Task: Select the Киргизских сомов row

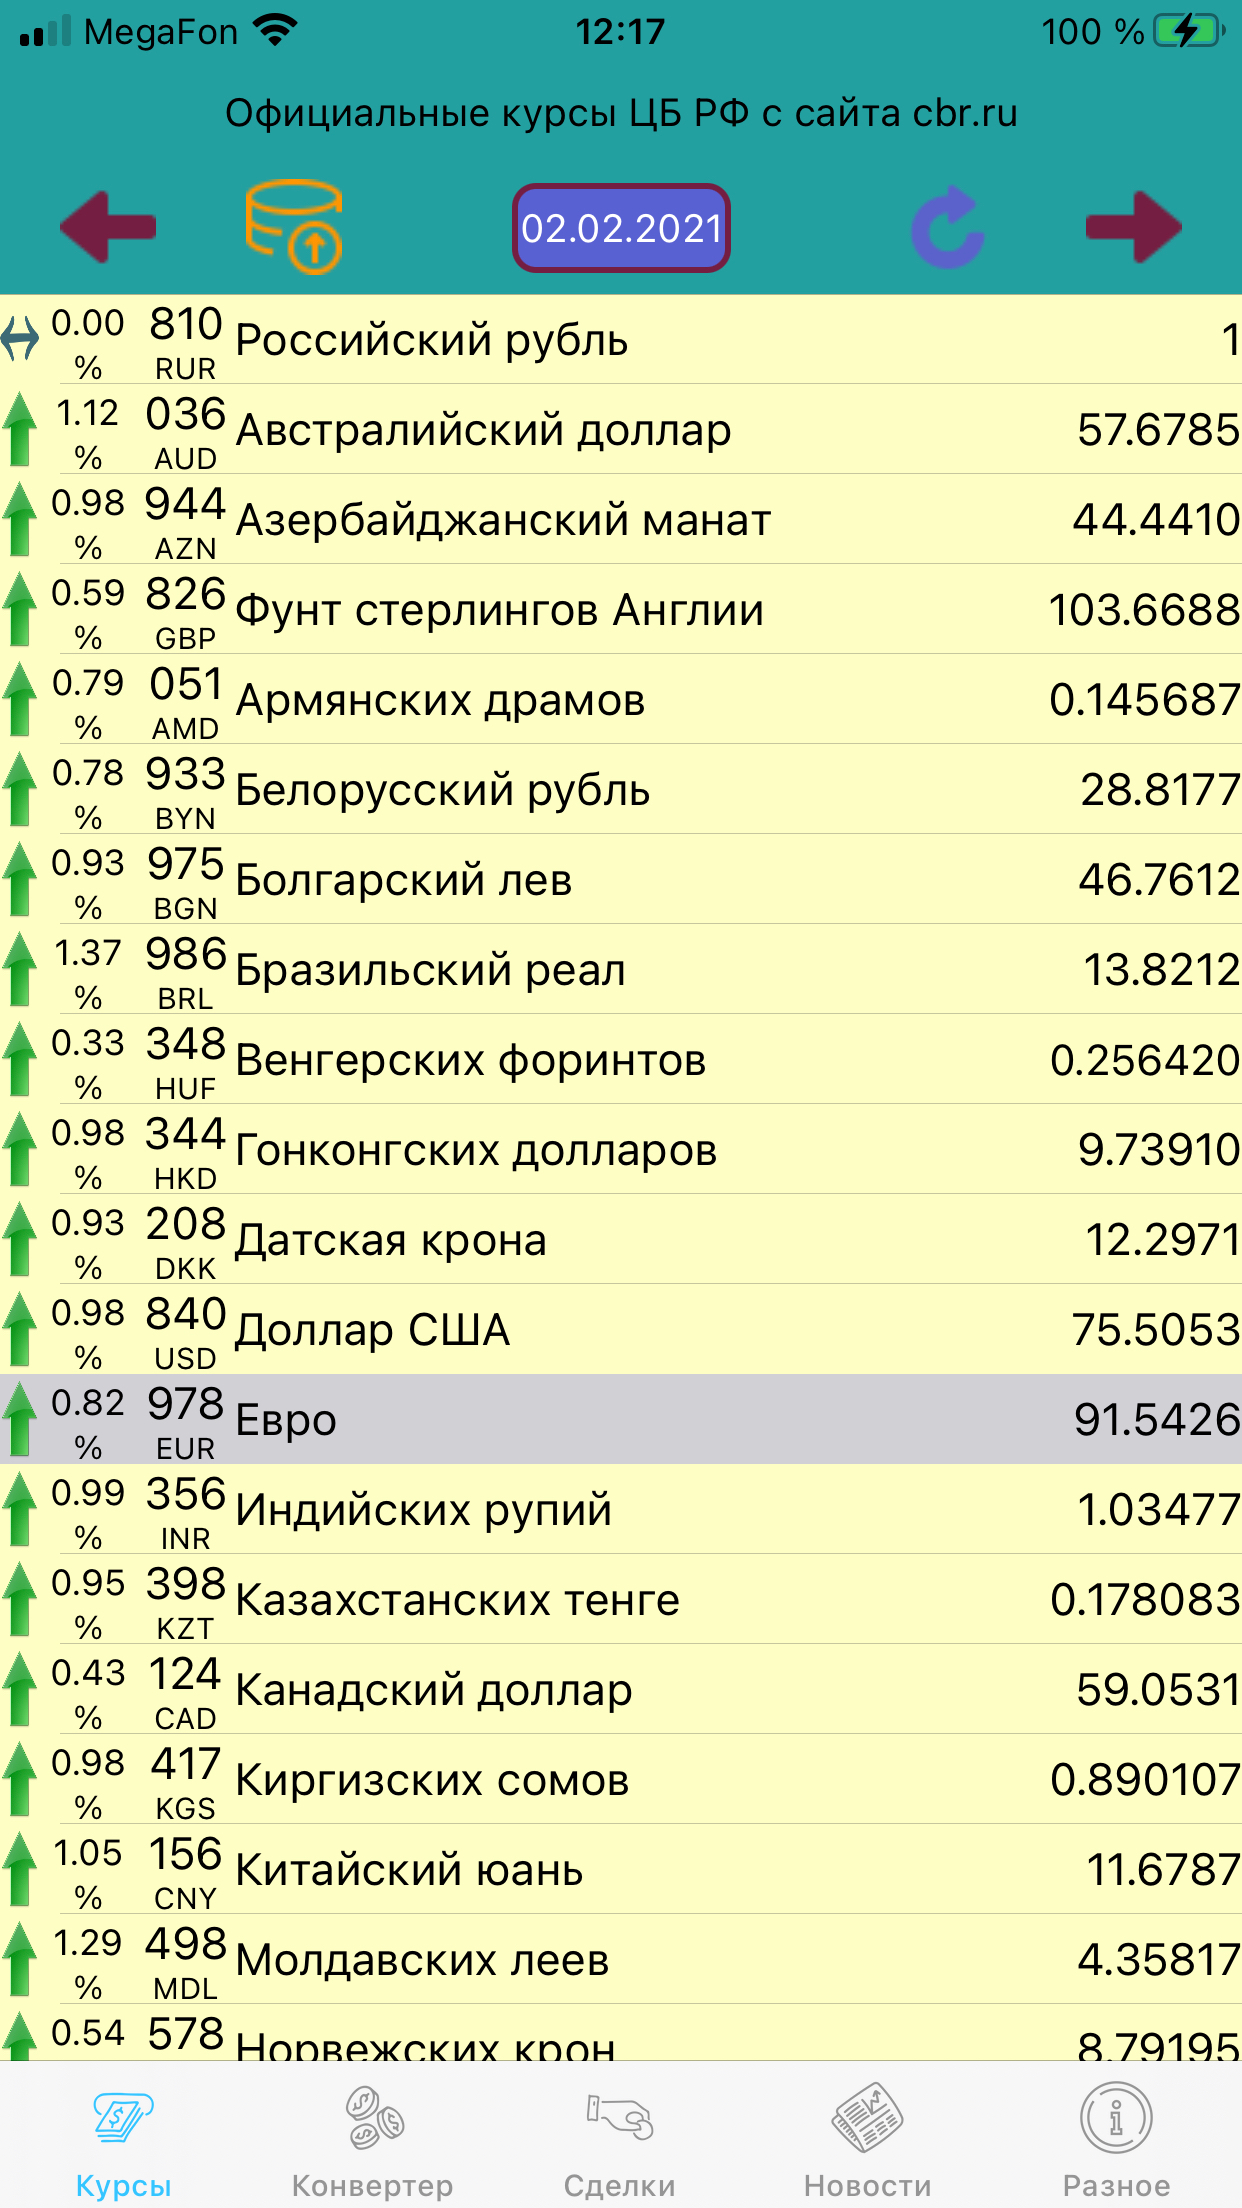Action: (x=621, y=1780)
